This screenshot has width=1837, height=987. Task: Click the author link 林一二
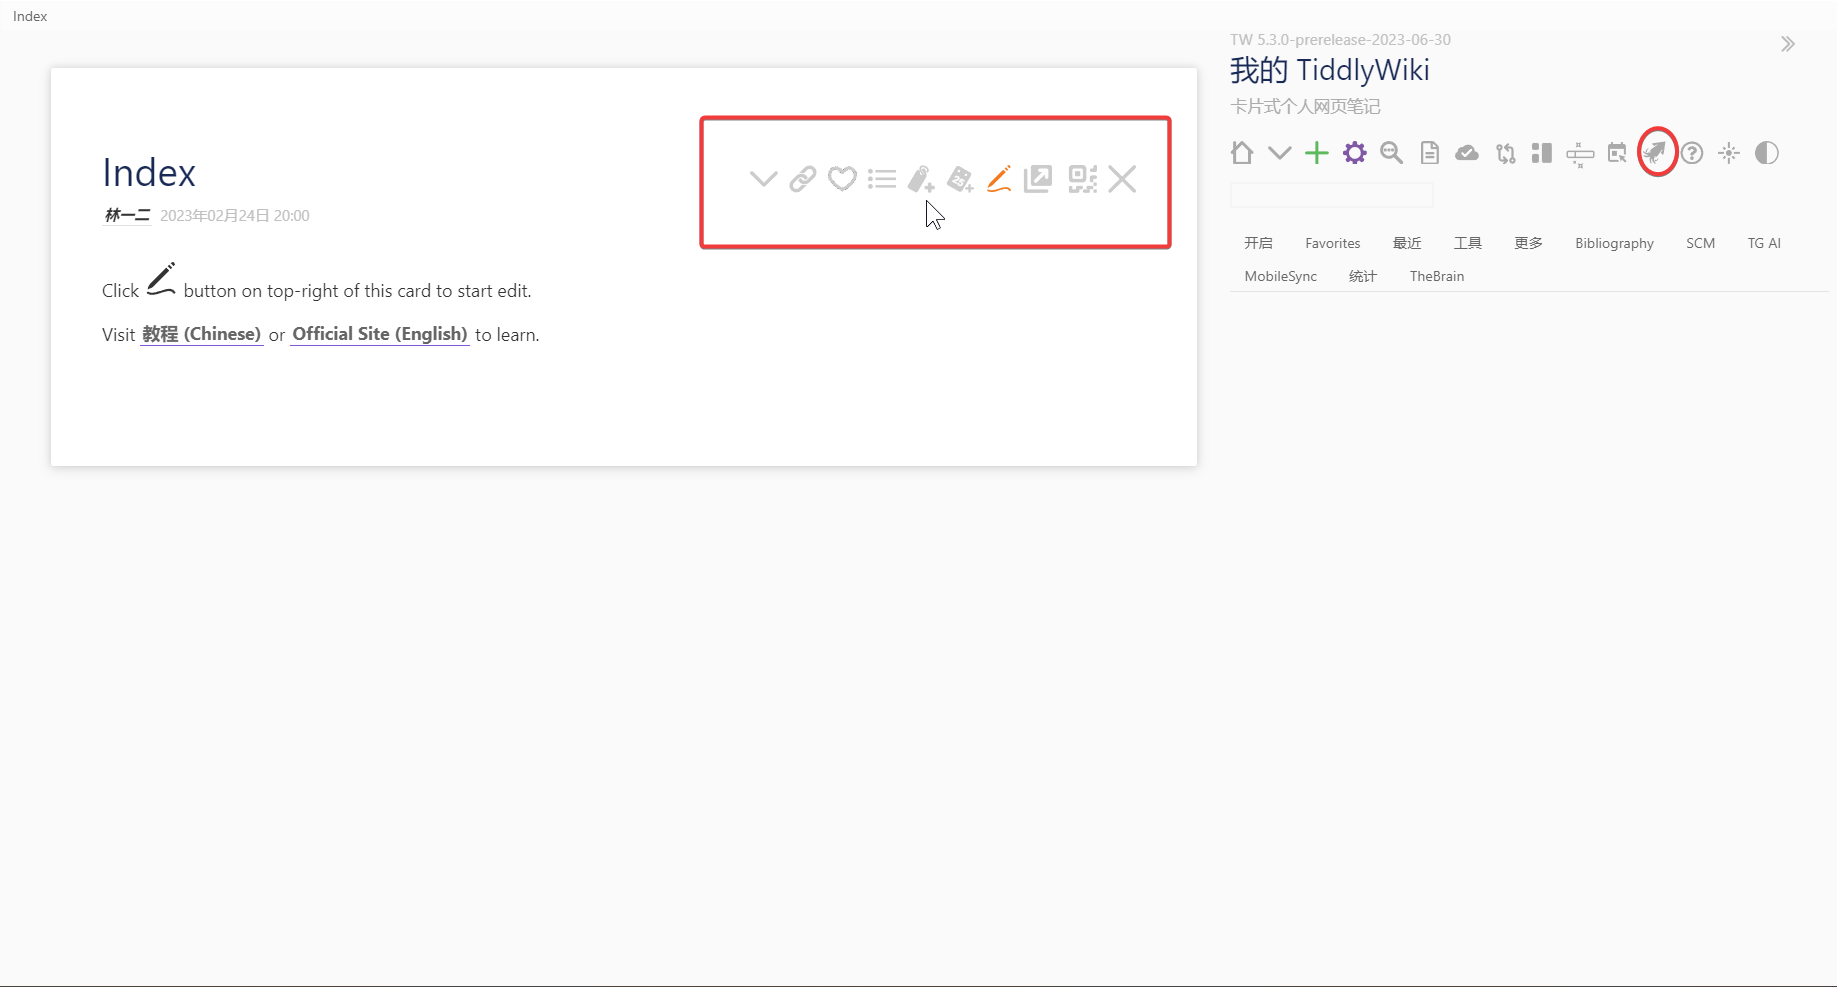[127, 215]
